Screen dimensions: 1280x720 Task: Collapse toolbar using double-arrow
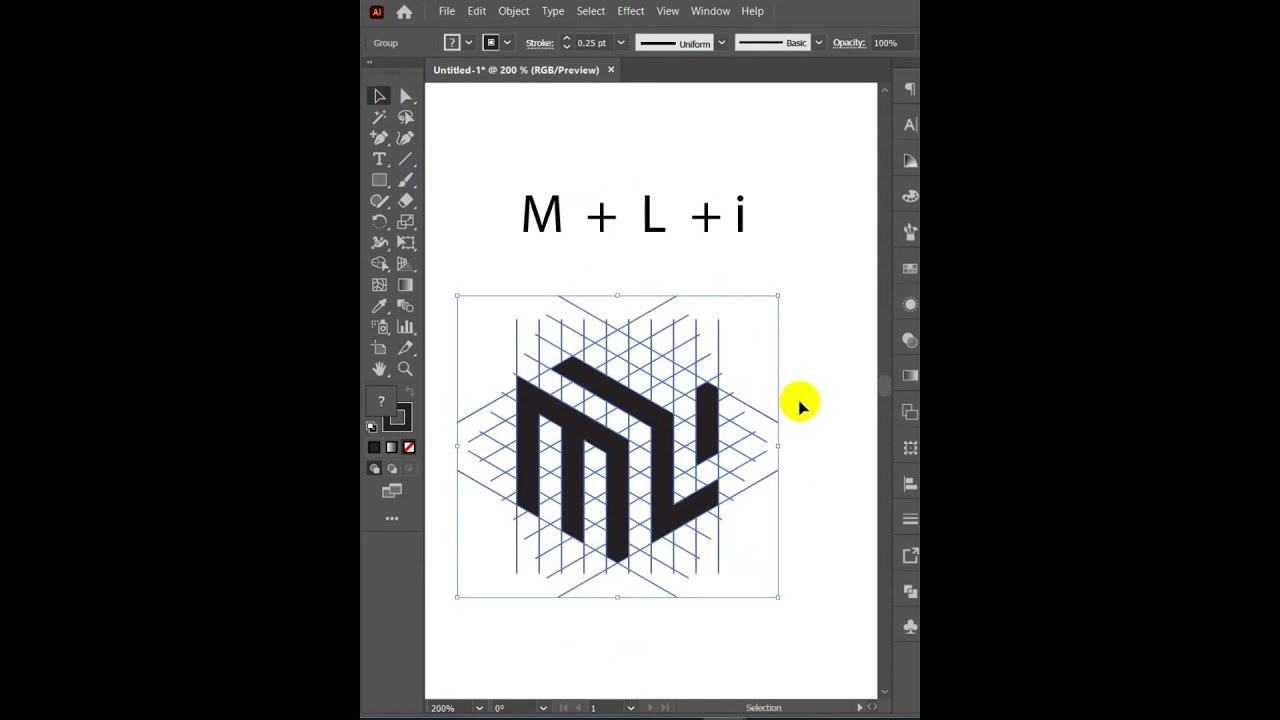[369, 63]
